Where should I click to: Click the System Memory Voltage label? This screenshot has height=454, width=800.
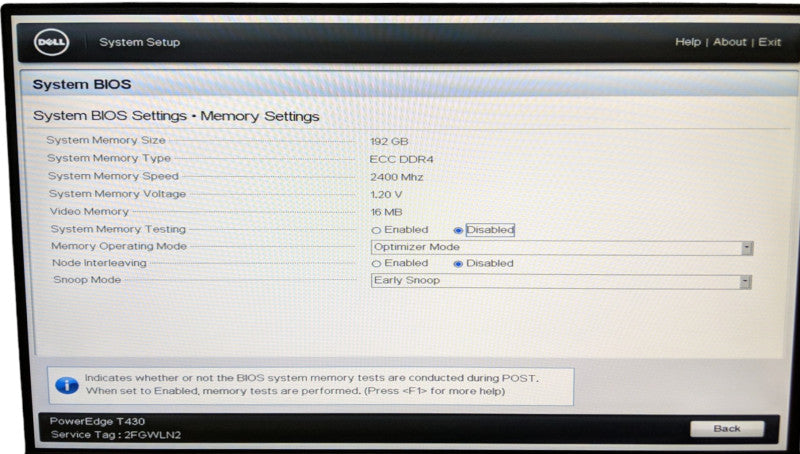click(117, 194)
